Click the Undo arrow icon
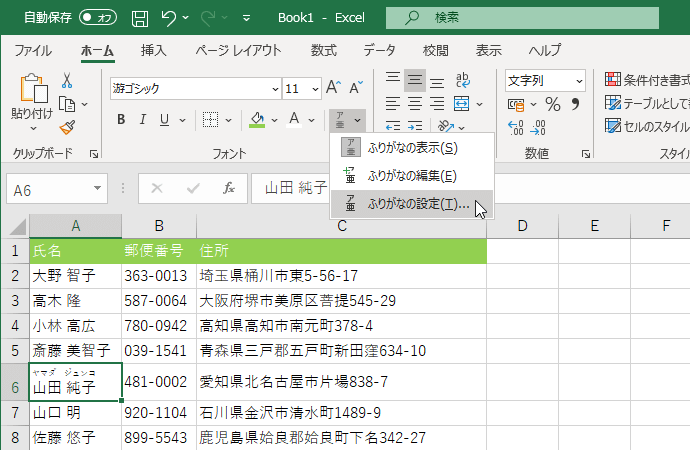 point(169,18)
